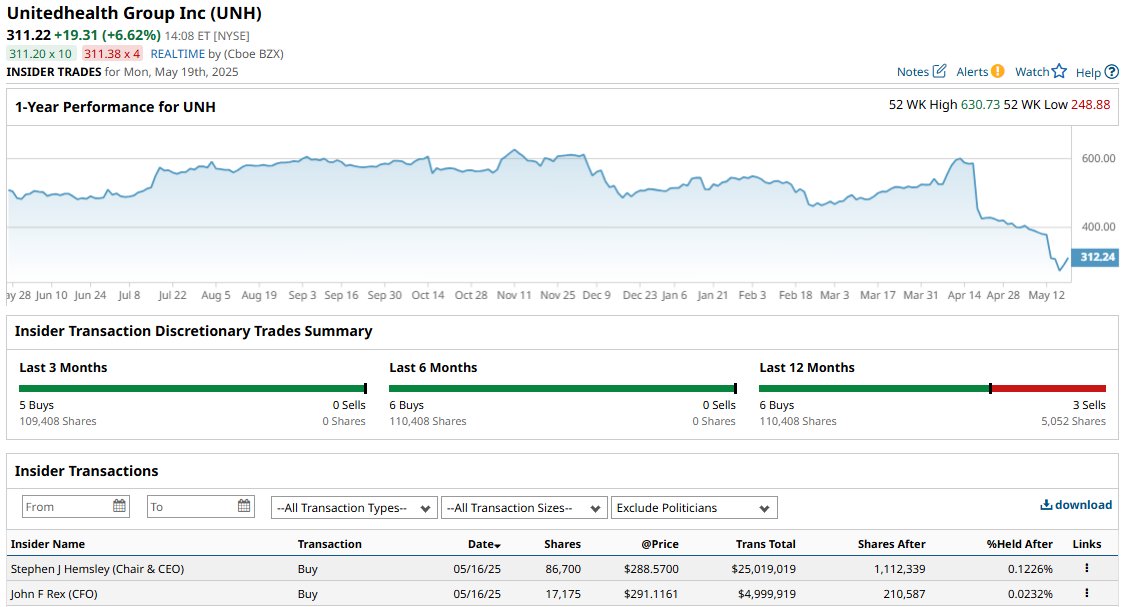Sort table by Transaction column

pyautogui.click(x=330, y=544)
